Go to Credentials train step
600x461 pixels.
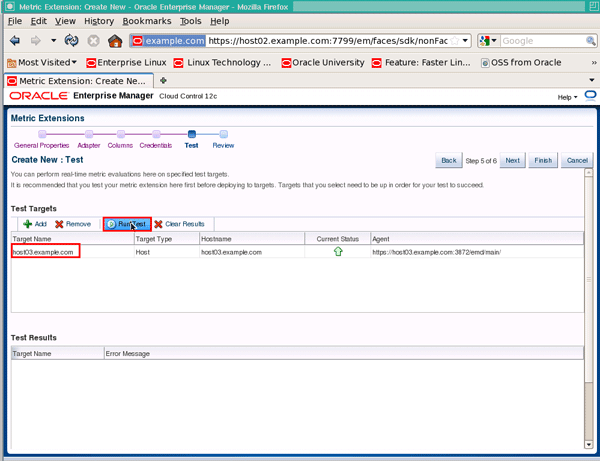click(x=156, y=145)
